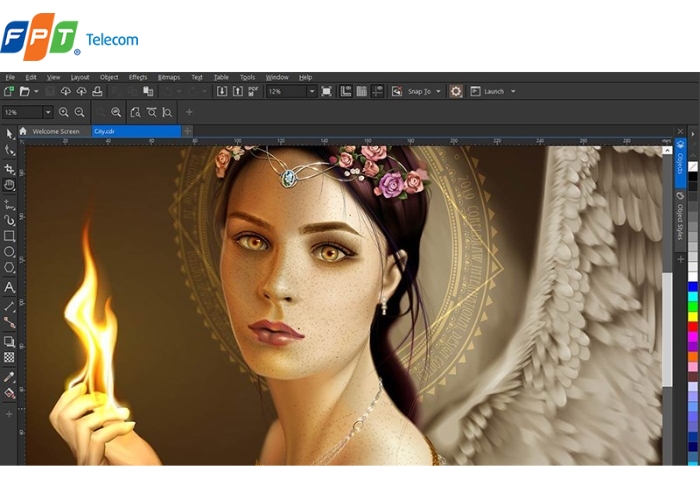Click Zoom to page width icon
Viewport: 700px width, 500px height.
(151, 112)
